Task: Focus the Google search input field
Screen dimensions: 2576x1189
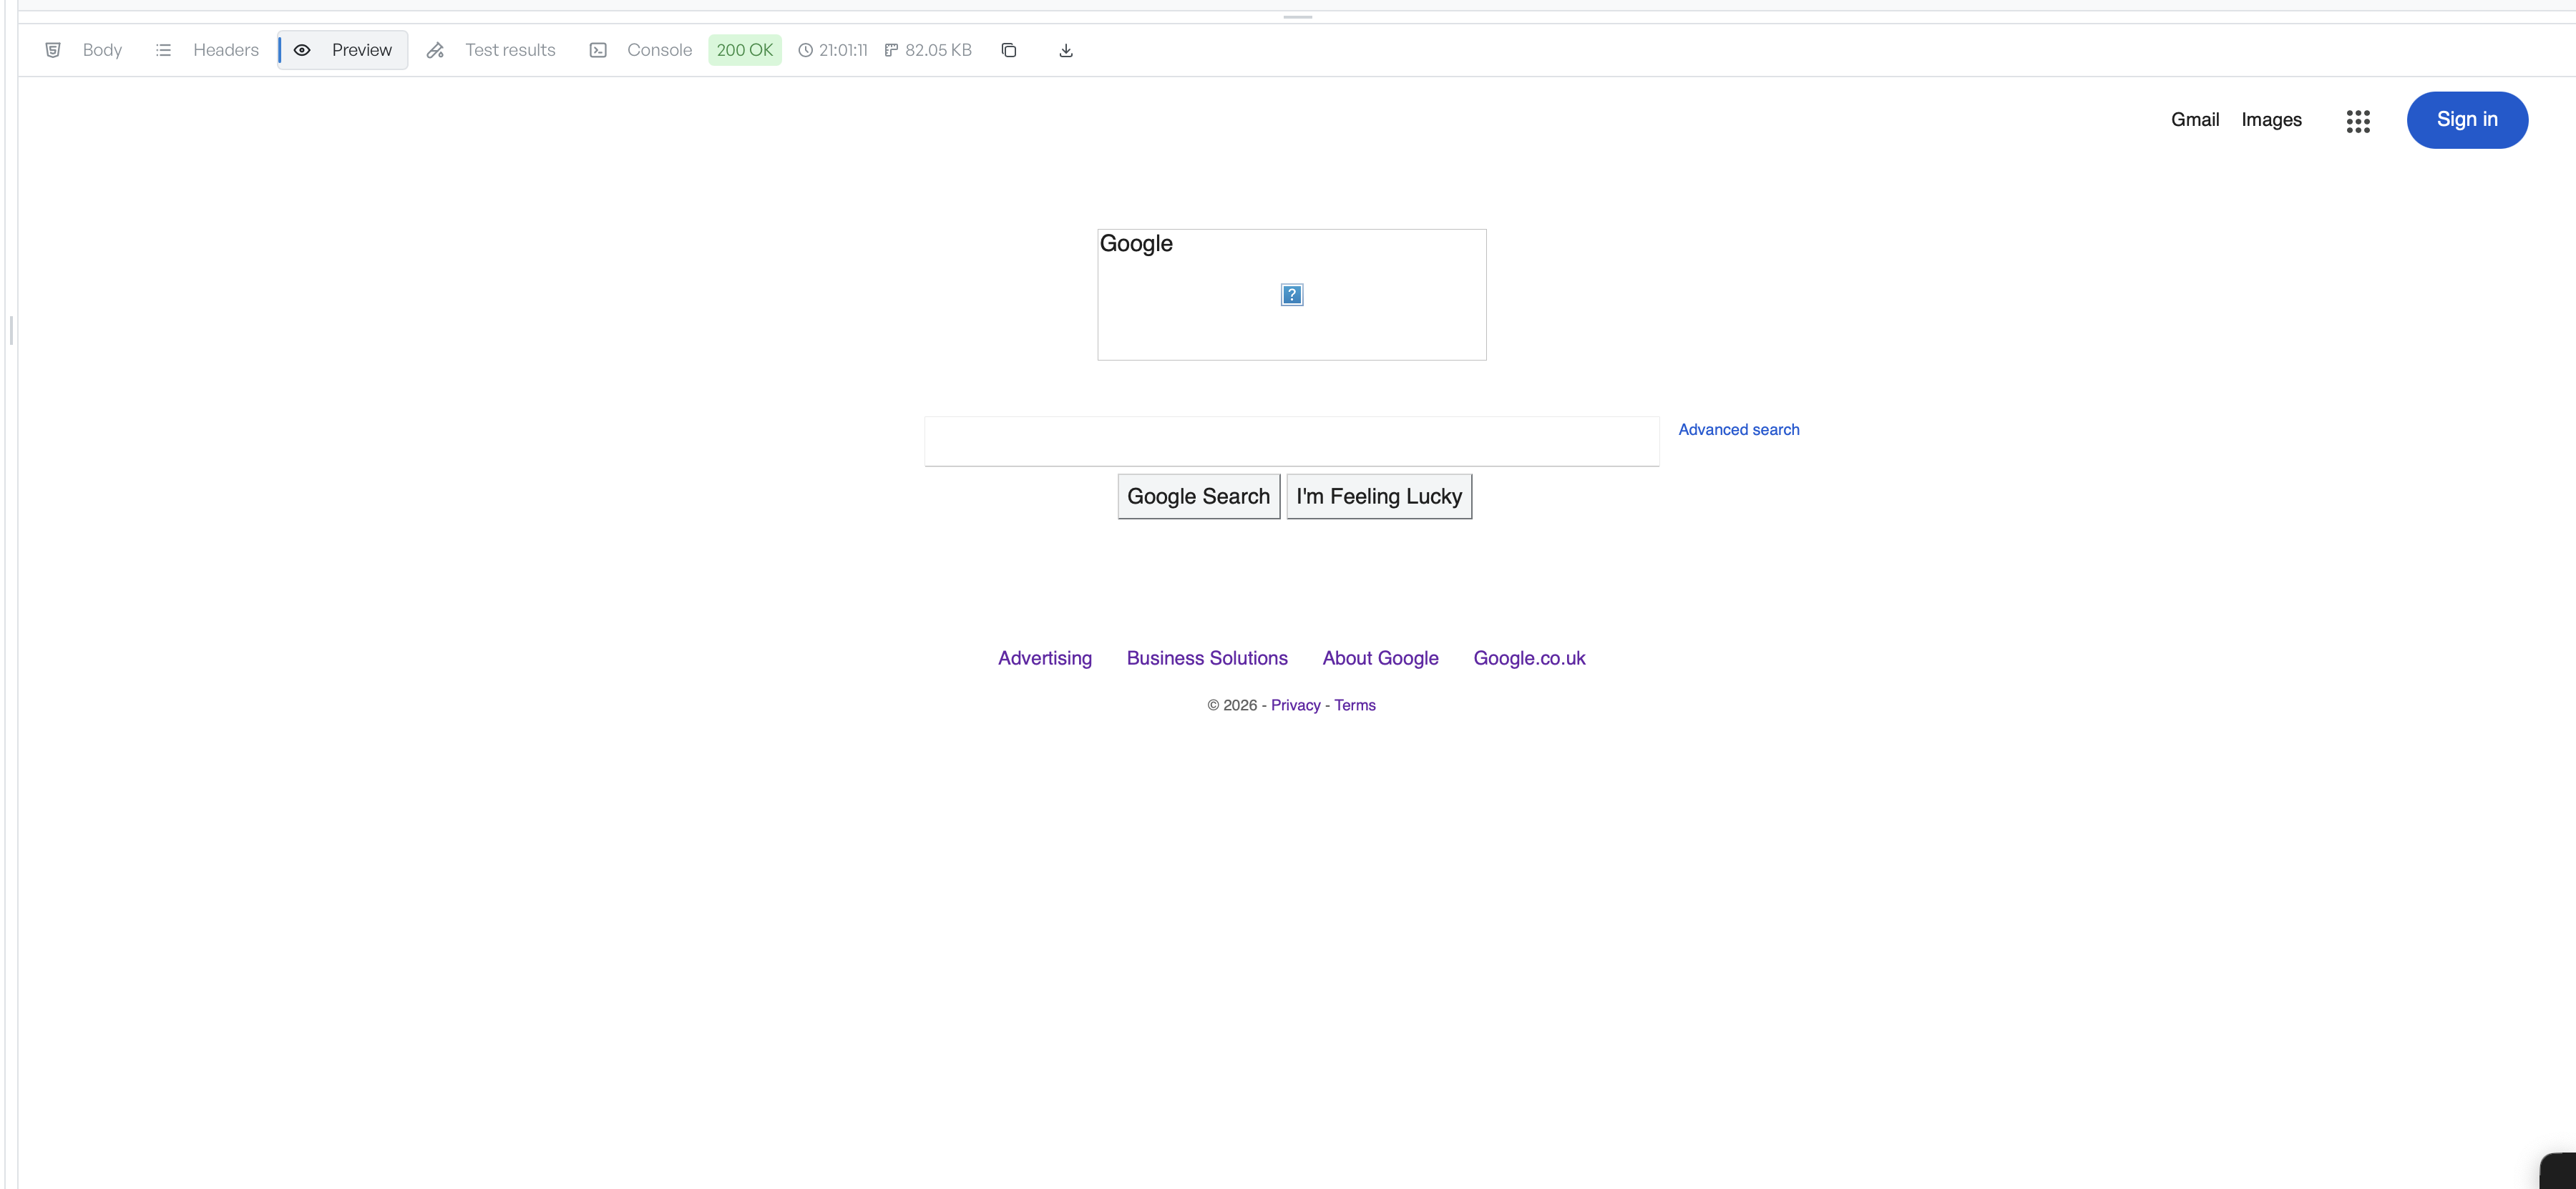Action: coord(1292,441)
